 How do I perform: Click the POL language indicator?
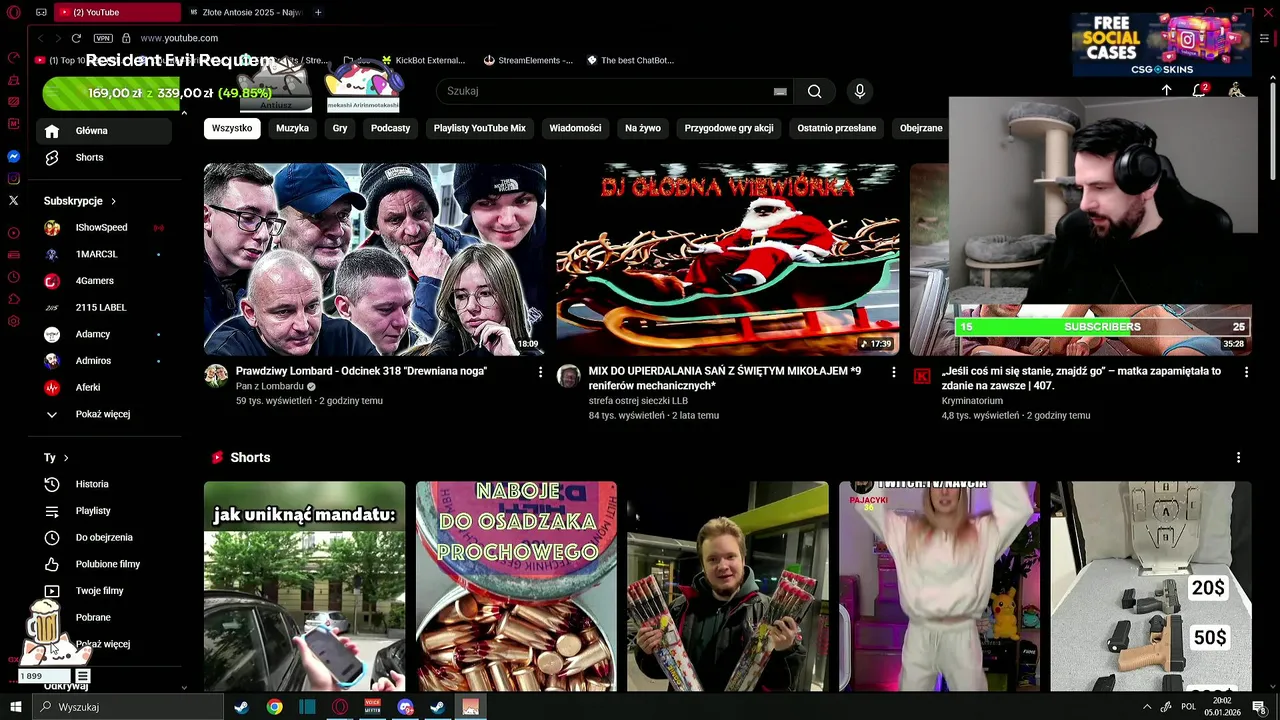[x=1189, y=707]
